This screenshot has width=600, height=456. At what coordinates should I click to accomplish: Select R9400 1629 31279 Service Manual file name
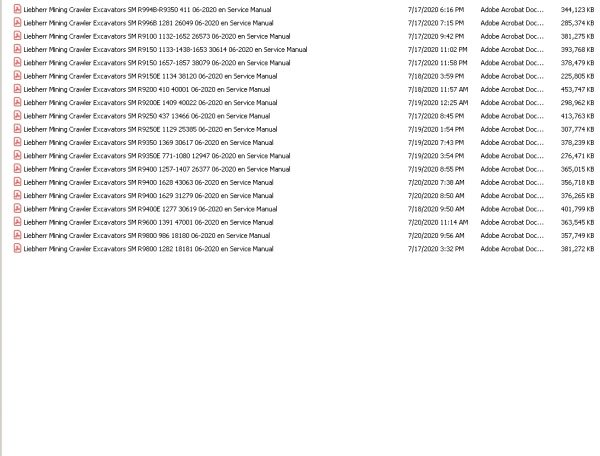click(x=148, y=195)
